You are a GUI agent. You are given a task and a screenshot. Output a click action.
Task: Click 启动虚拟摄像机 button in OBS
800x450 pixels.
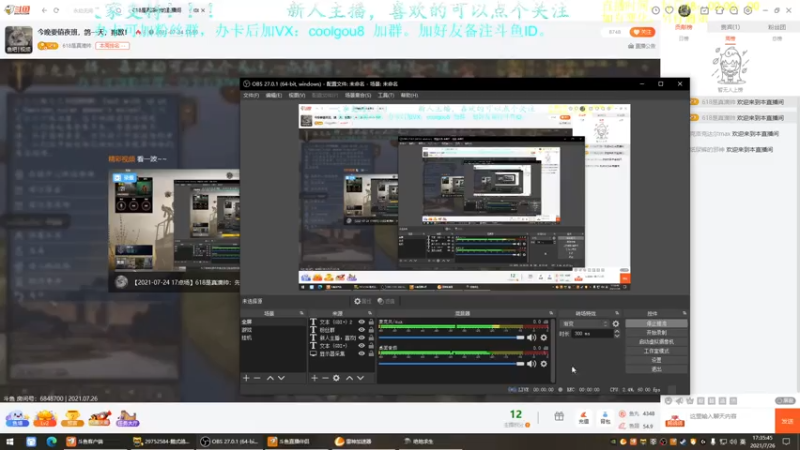coord(656,342)
